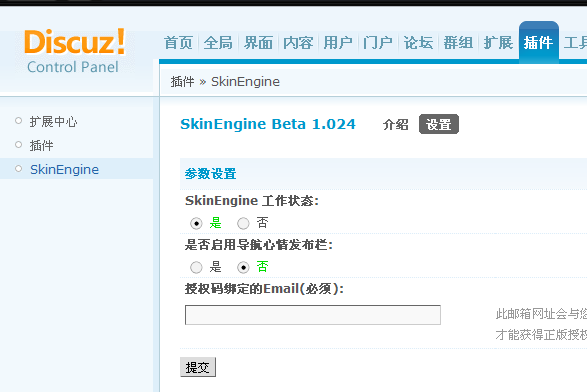Click the SkinEngine breadcrumb text
Image resolution: width=587 pixels, height=392 pixels.
click(245, 81)
